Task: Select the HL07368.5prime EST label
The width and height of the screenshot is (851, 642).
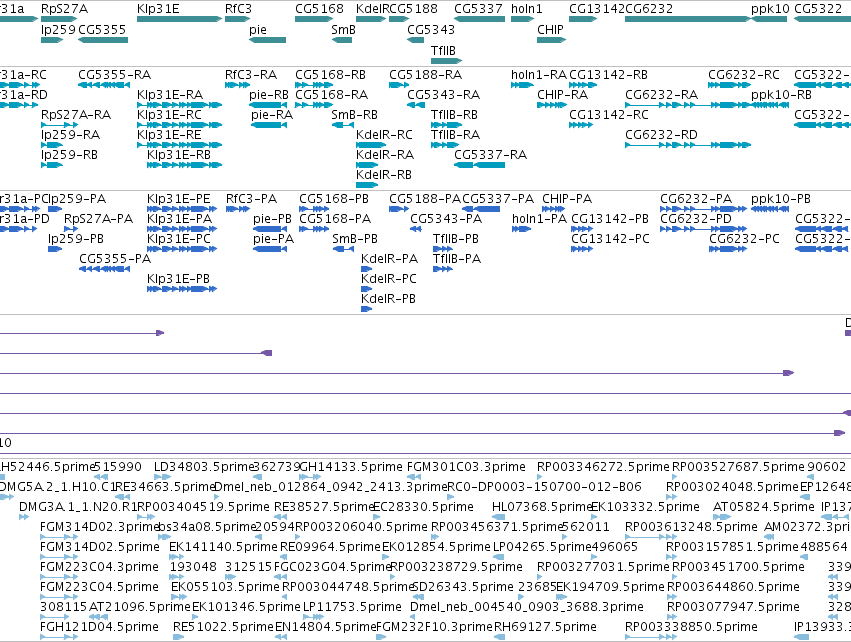Action: (x=542, y=507)
